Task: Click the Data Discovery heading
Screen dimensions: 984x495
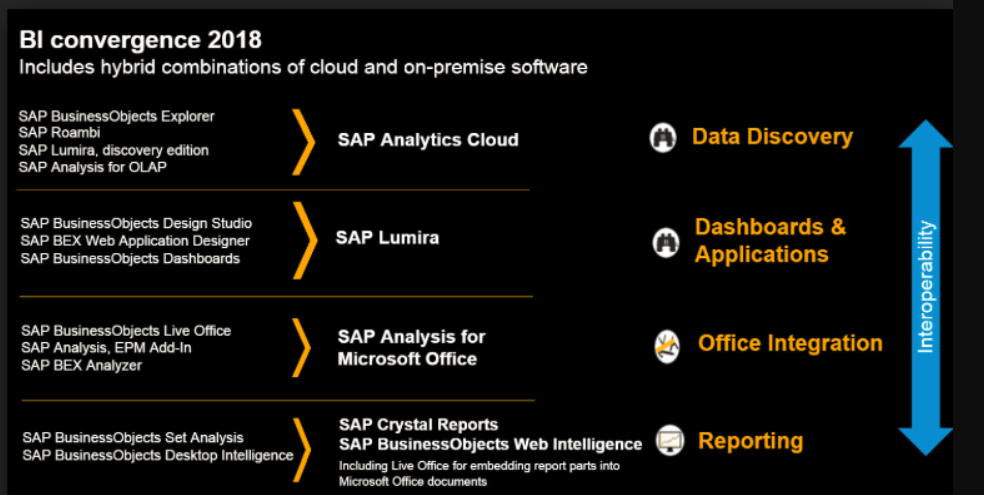Action: (772, 137)
